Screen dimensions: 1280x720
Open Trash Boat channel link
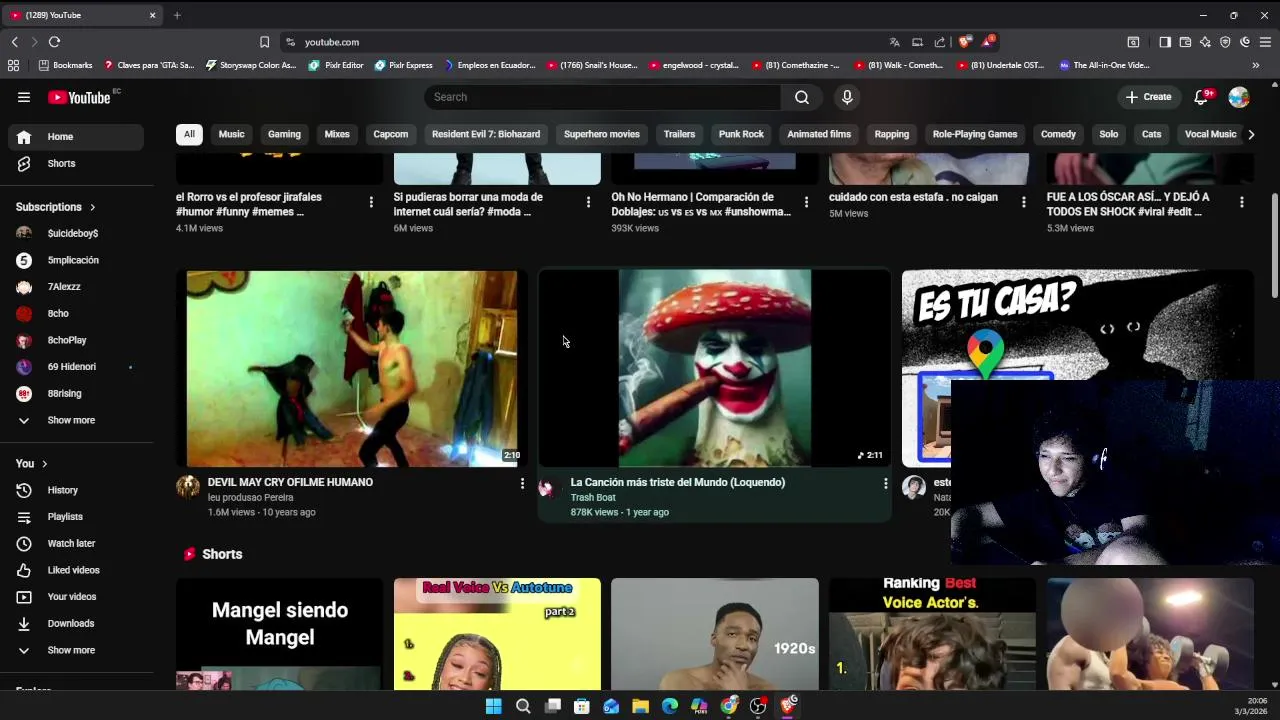(x=593, y=497)
